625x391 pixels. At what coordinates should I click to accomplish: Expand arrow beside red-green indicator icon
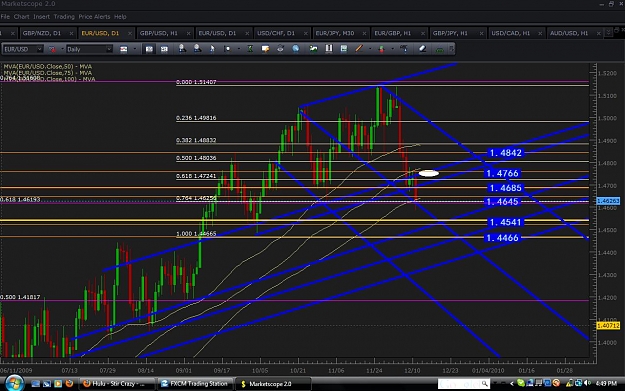coord(393,49)
